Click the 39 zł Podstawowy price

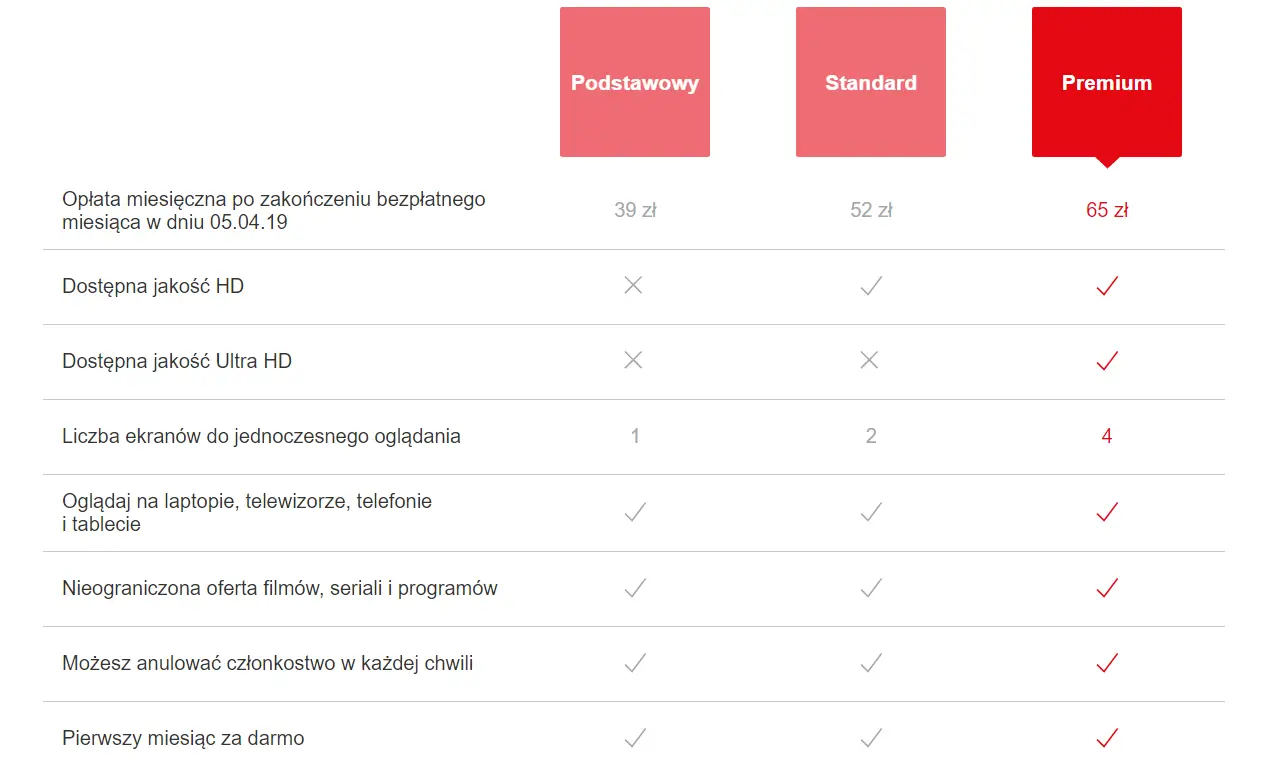pos(635,210)
